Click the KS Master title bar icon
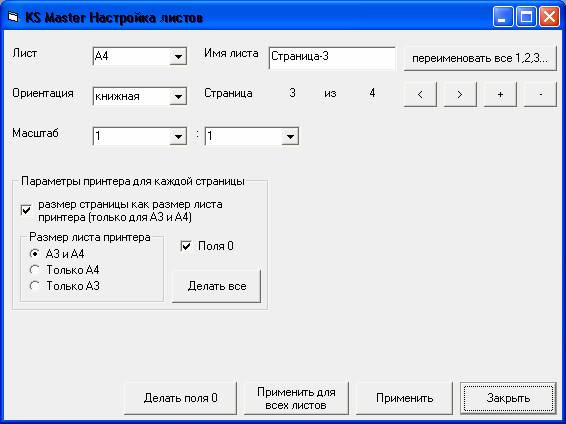Image resolution: width=566 pixels, height=424 pixels. pyautogui.click(x=13, y=17)
